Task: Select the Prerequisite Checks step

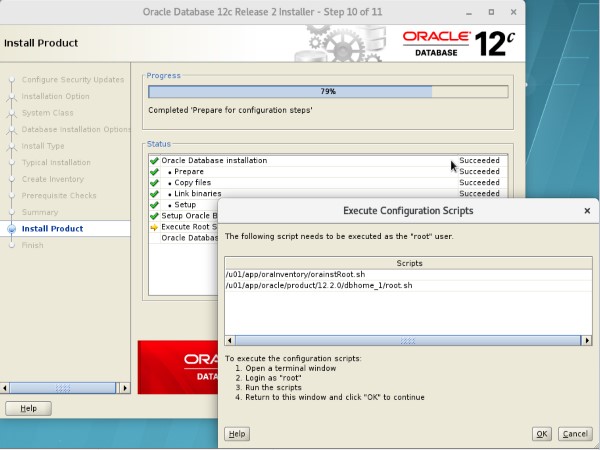Action: pos(59,196)
